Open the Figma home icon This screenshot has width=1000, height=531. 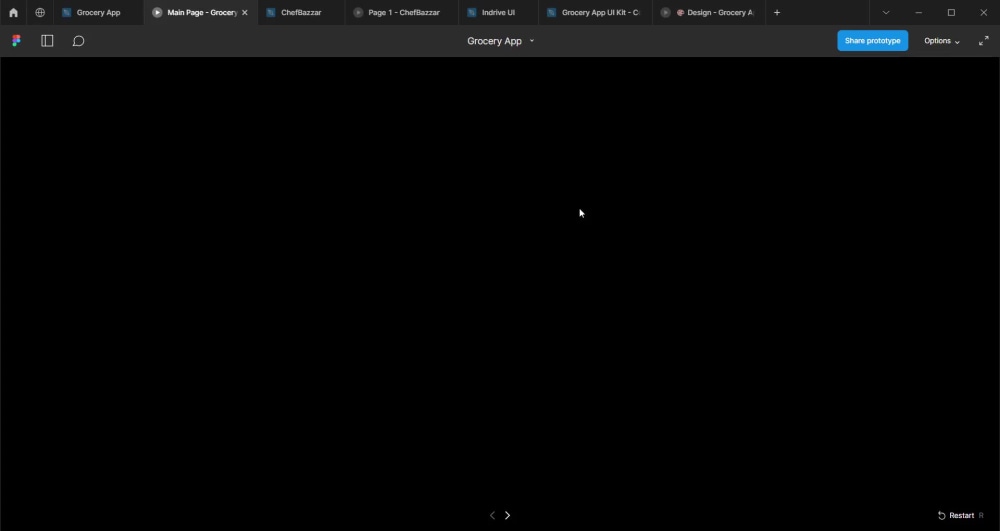tap(13, 13)
